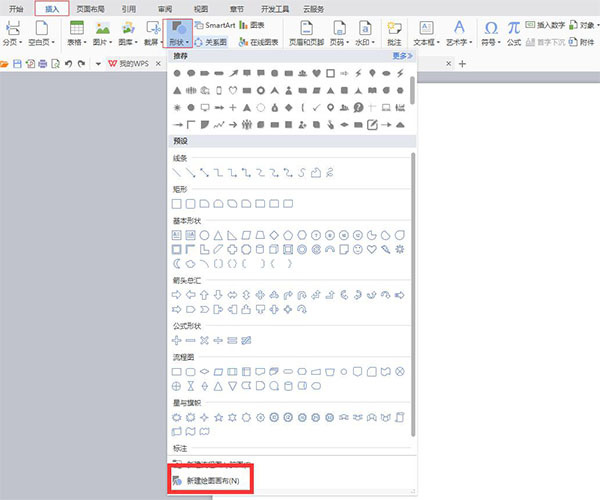Select the first rectangle shape under 矩形

[x=177, y=204]
